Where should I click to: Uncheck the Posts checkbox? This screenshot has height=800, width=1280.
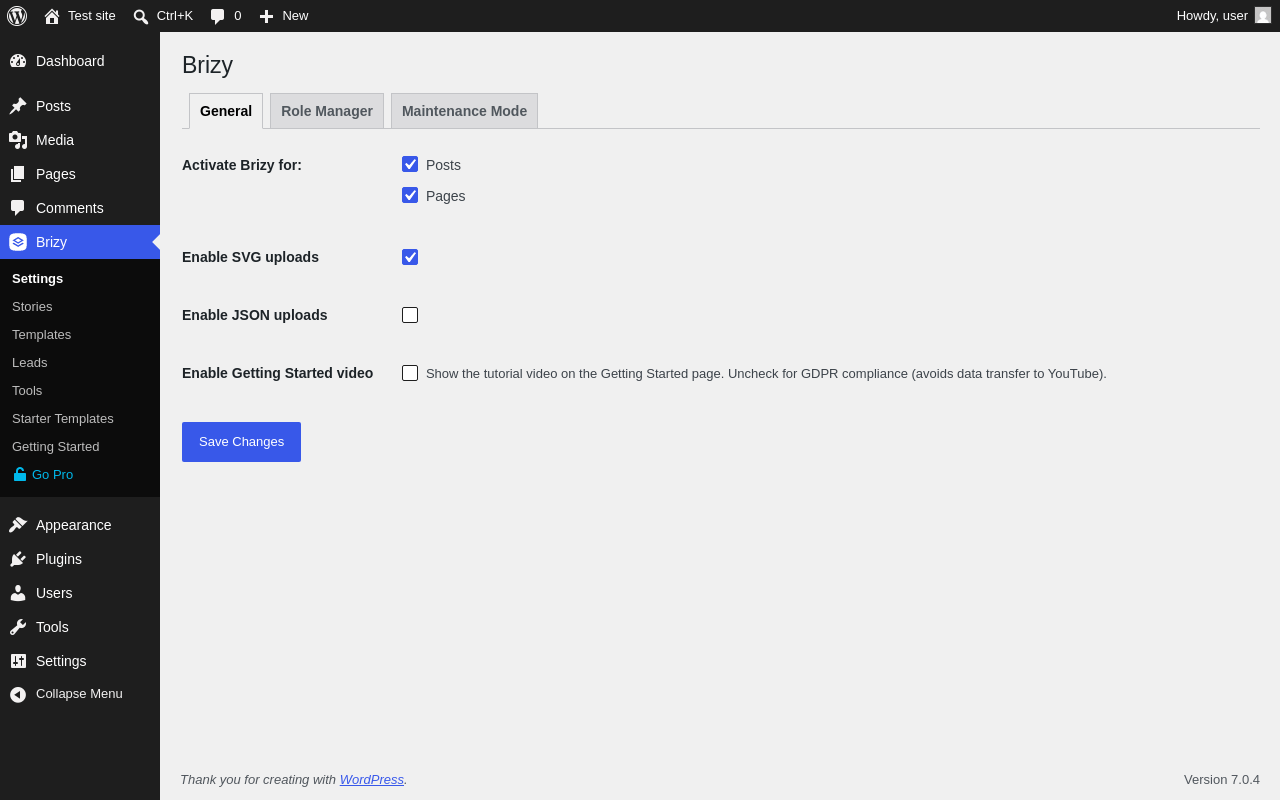click(410, 164)
